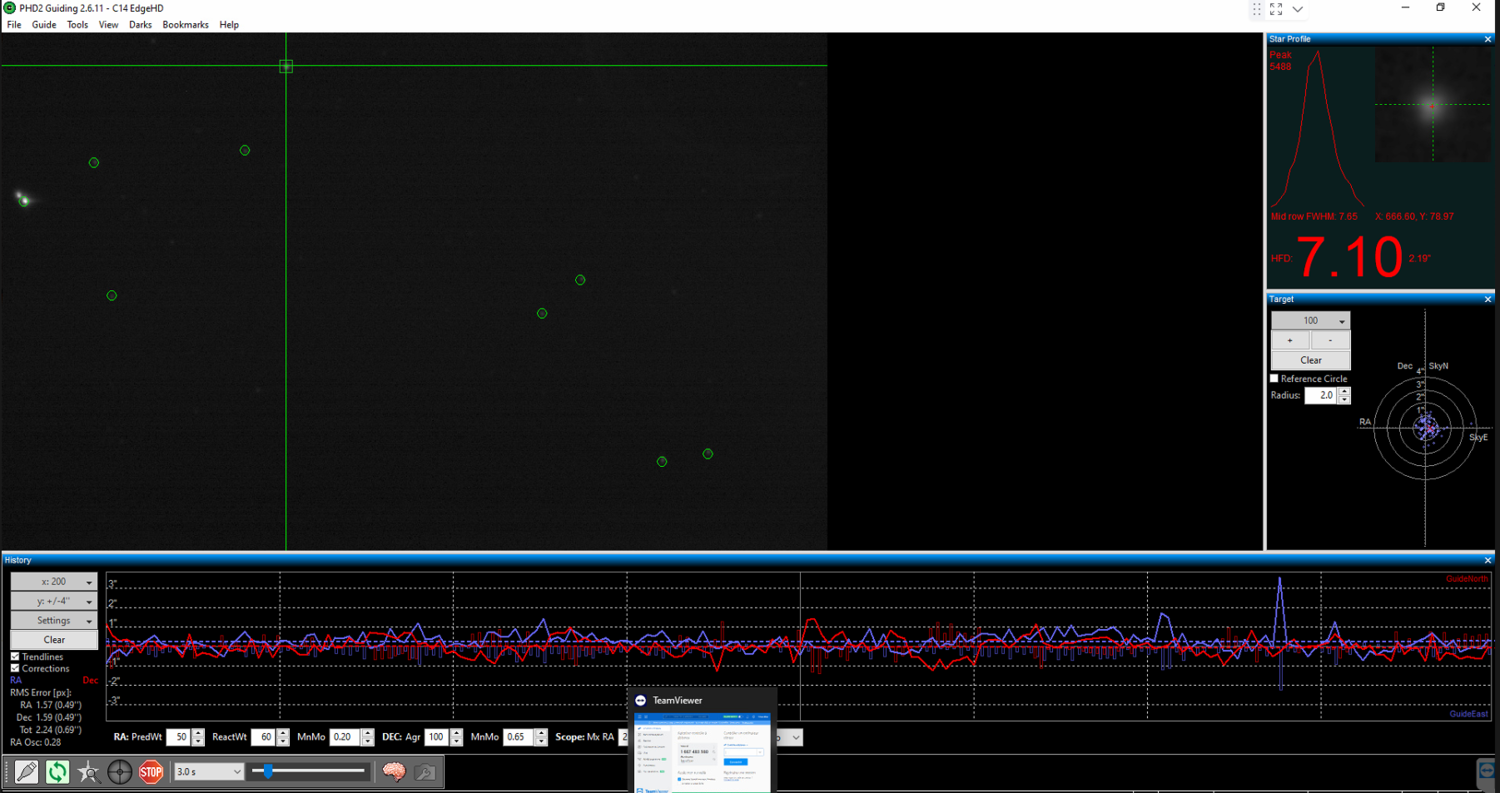Open advanced settings brain icon
This screenshot has height=793, width=1500.
393,772
